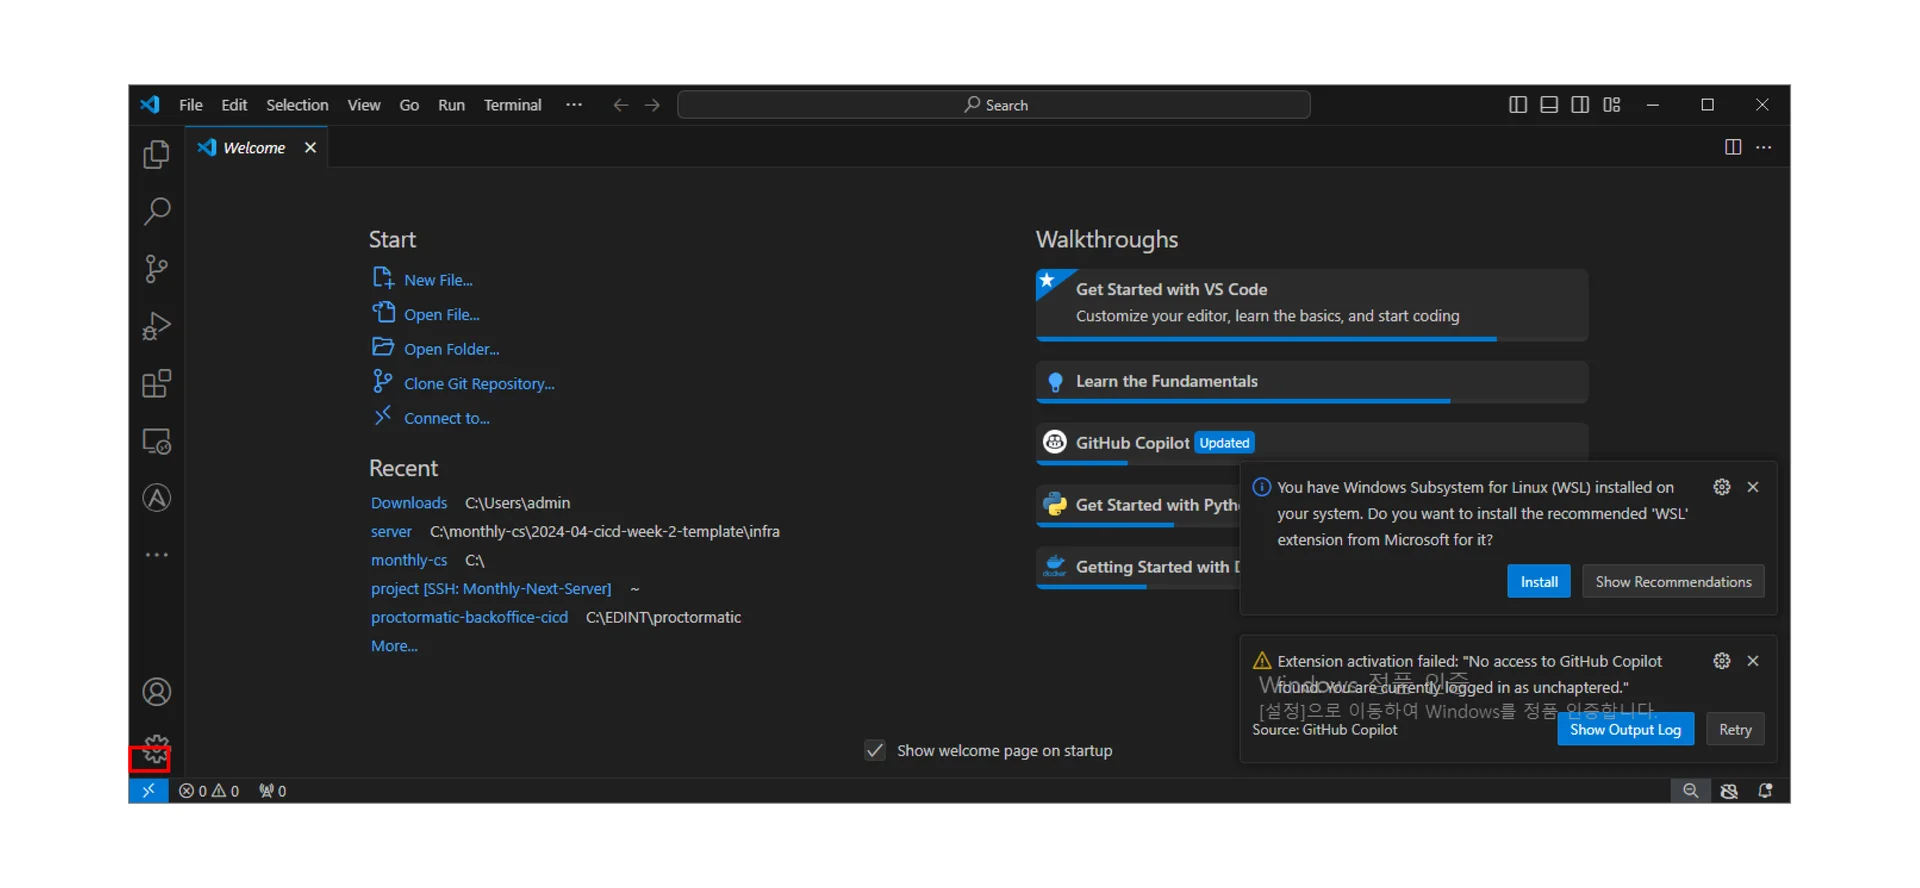This screenshot has width=1920, height=888.
Task: Open the Source Control view
Action: pos(156,269)
